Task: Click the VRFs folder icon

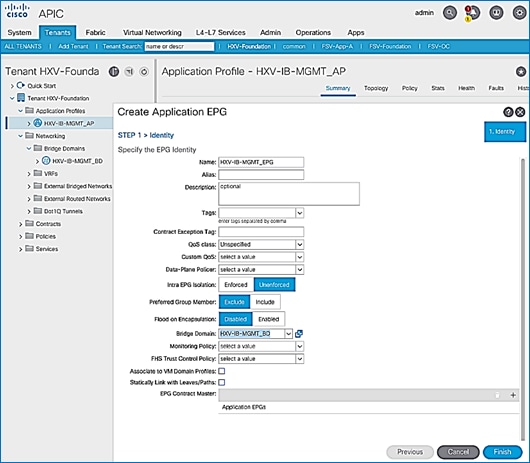Action: (x=38, y=173)
